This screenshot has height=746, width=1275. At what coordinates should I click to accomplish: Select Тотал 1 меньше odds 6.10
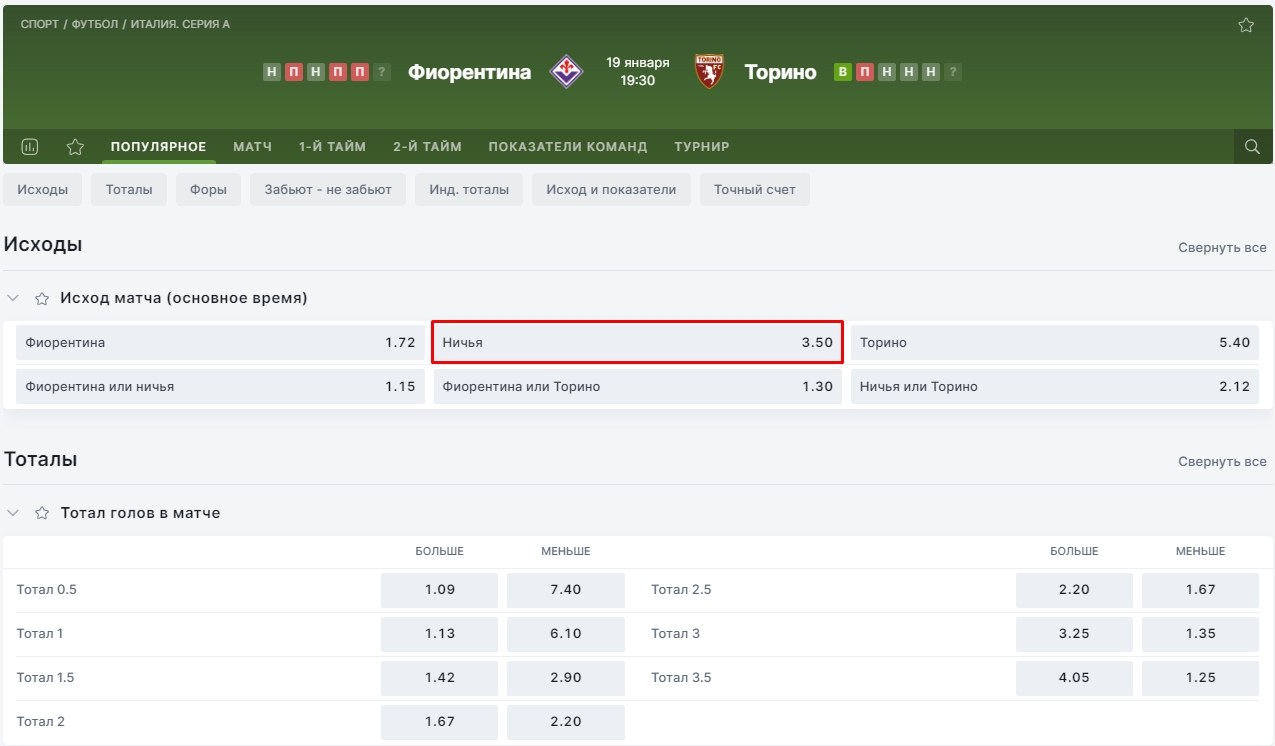tap(566, 634)
